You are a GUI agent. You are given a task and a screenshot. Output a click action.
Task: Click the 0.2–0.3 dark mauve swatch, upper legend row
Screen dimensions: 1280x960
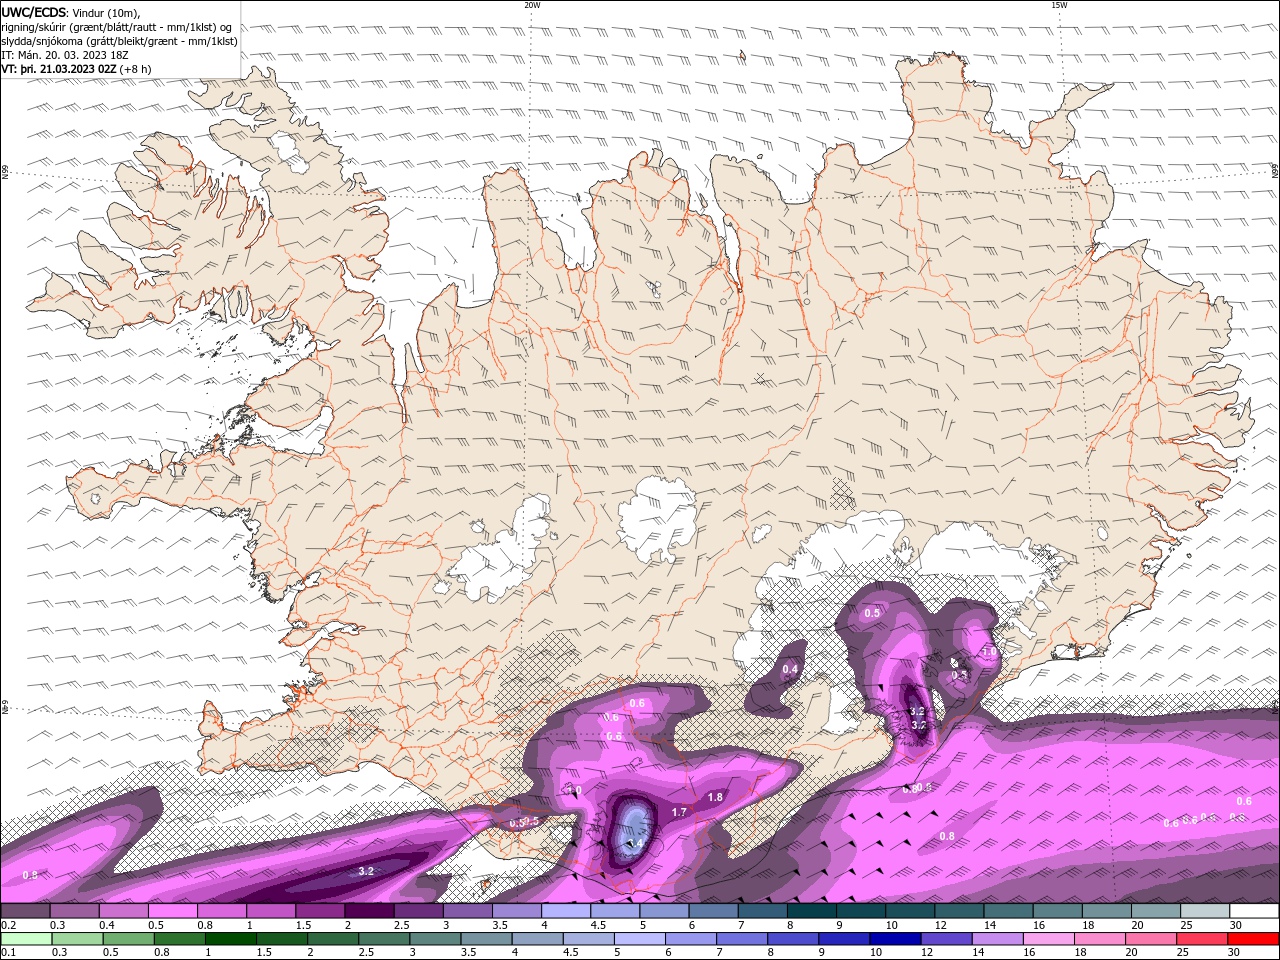25,911
